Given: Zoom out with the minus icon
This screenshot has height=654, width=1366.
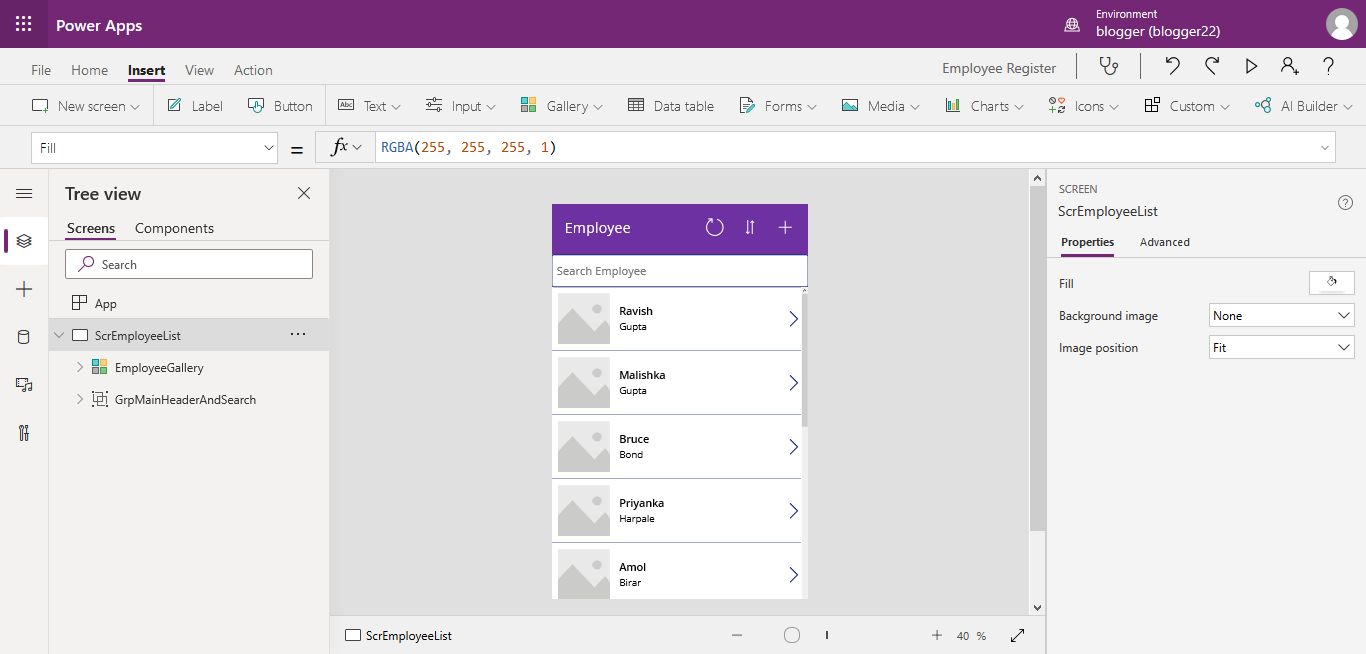Looking at the screenshot, I should 737,635.
